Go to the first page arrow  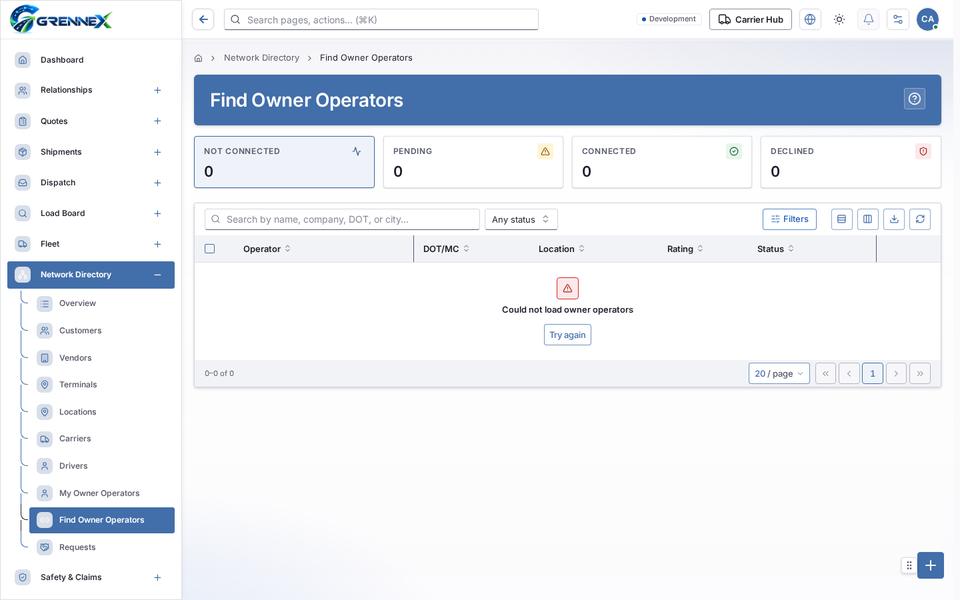point(825,373)
